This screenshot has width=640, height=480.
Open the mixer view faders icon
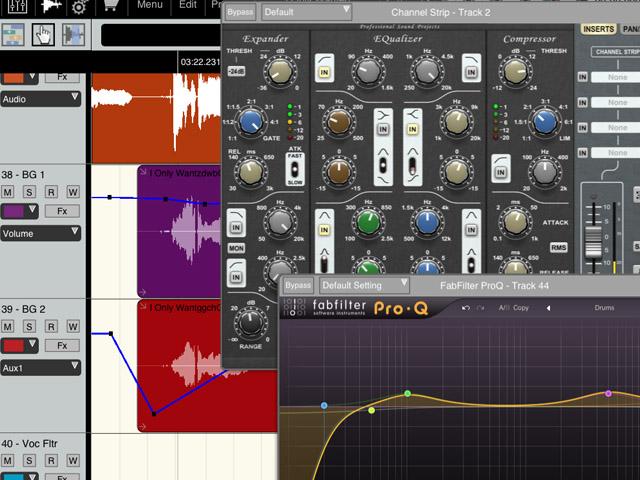click(x=17, y=6)
